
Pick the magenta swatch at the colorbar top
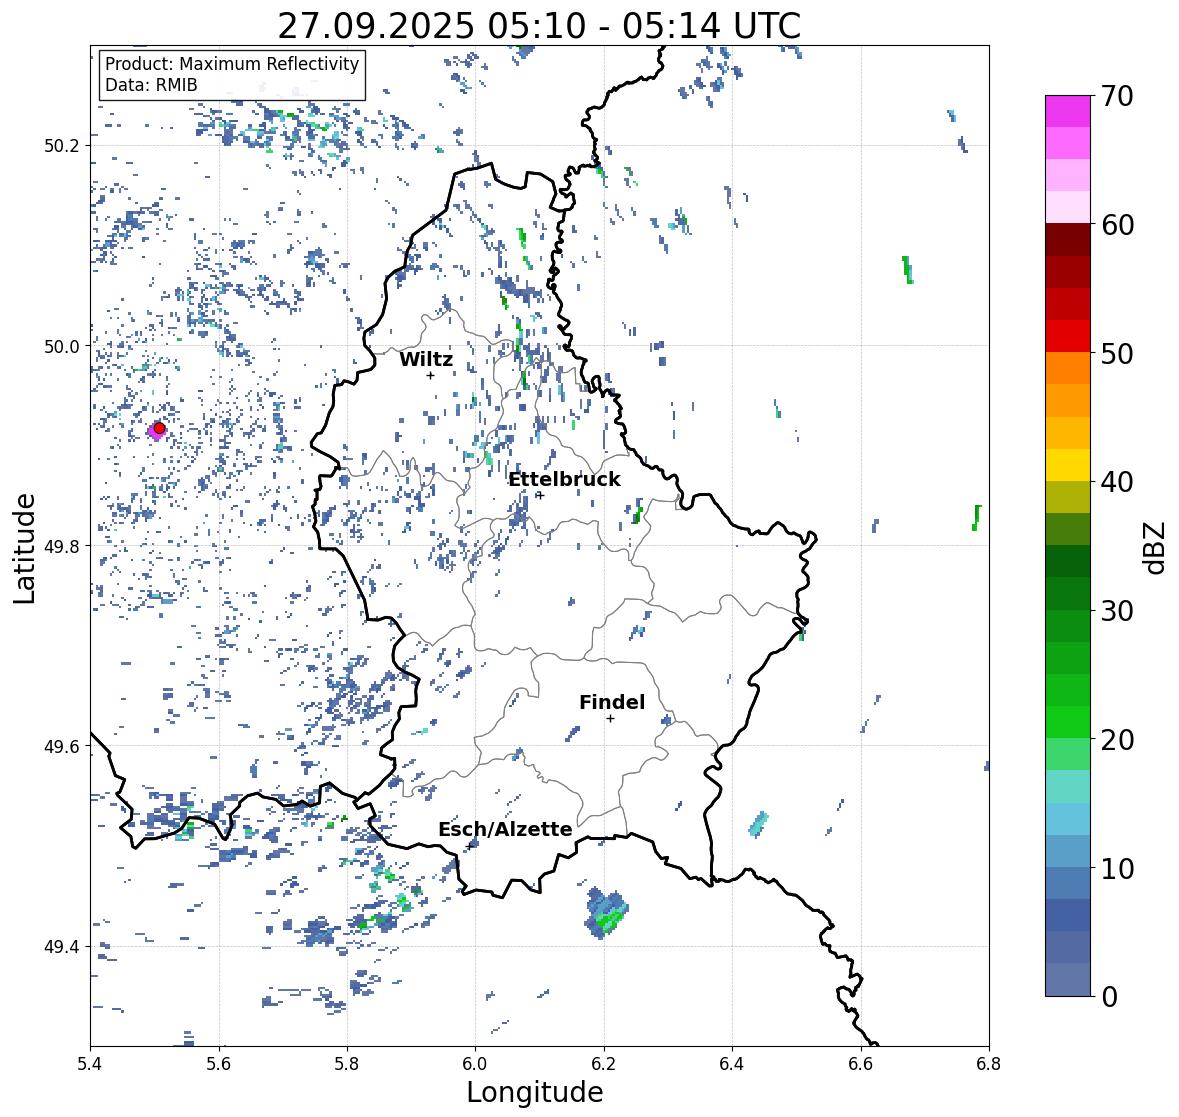click(1068, 111)
